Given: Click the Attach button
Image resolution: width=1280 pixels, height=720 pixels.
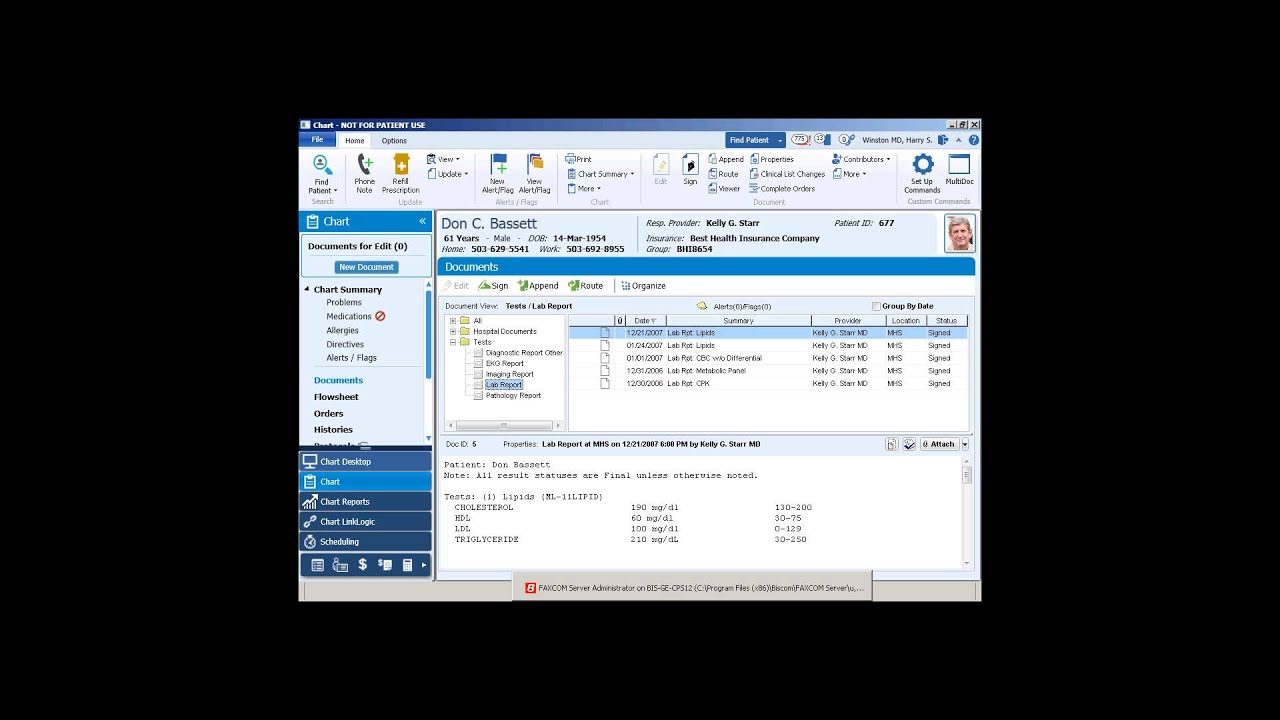Looking at the screenshot, I should (939, 444).
